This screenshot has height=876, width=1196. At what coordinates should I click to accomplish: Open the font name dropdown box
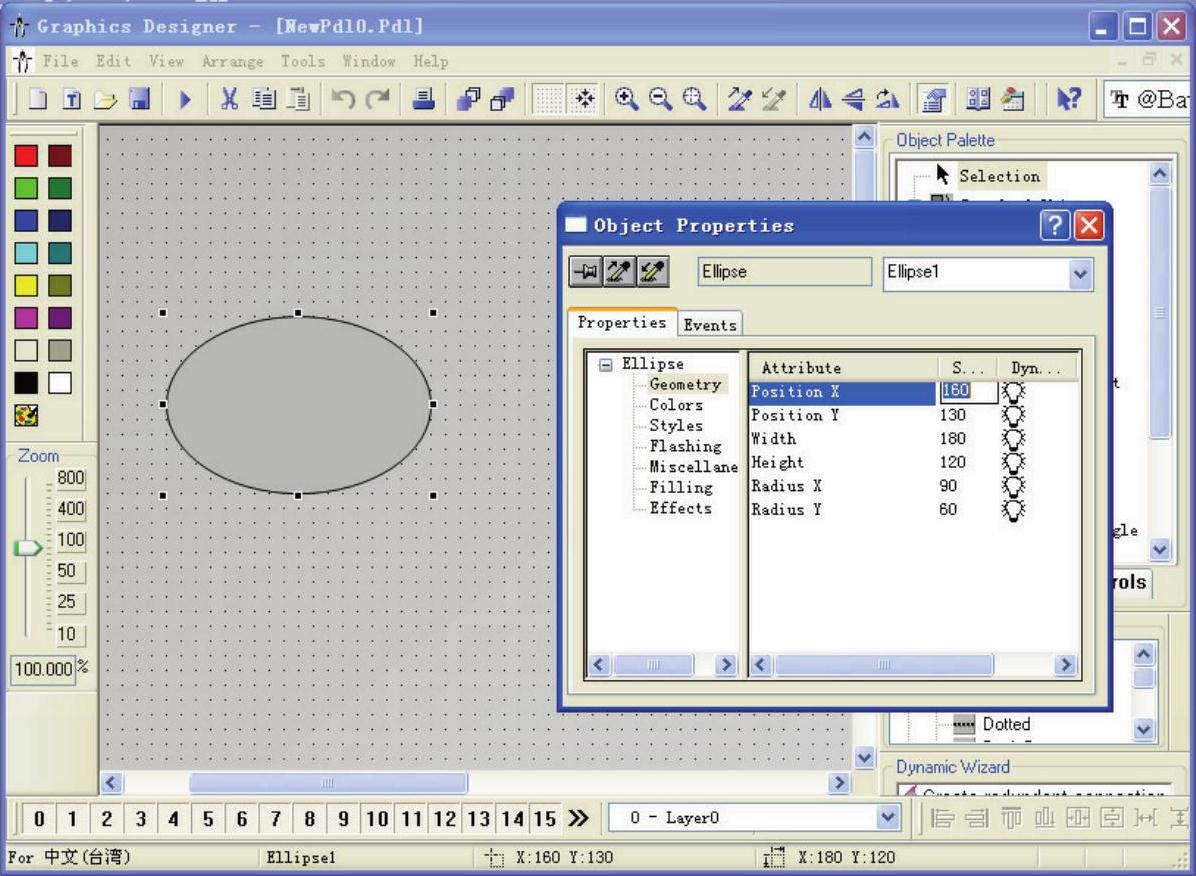pyautogui.click(x=1149, y=100)
